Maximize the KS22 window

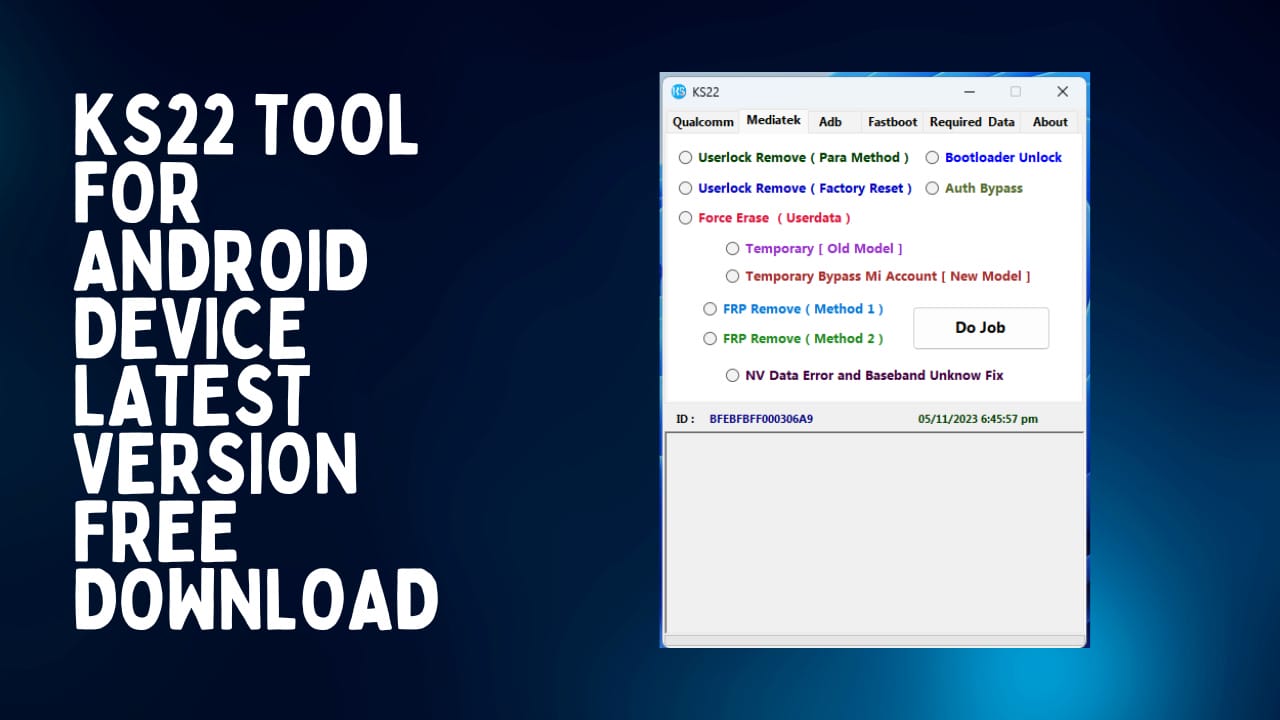pyautogui.click(x=1016, y=92)
